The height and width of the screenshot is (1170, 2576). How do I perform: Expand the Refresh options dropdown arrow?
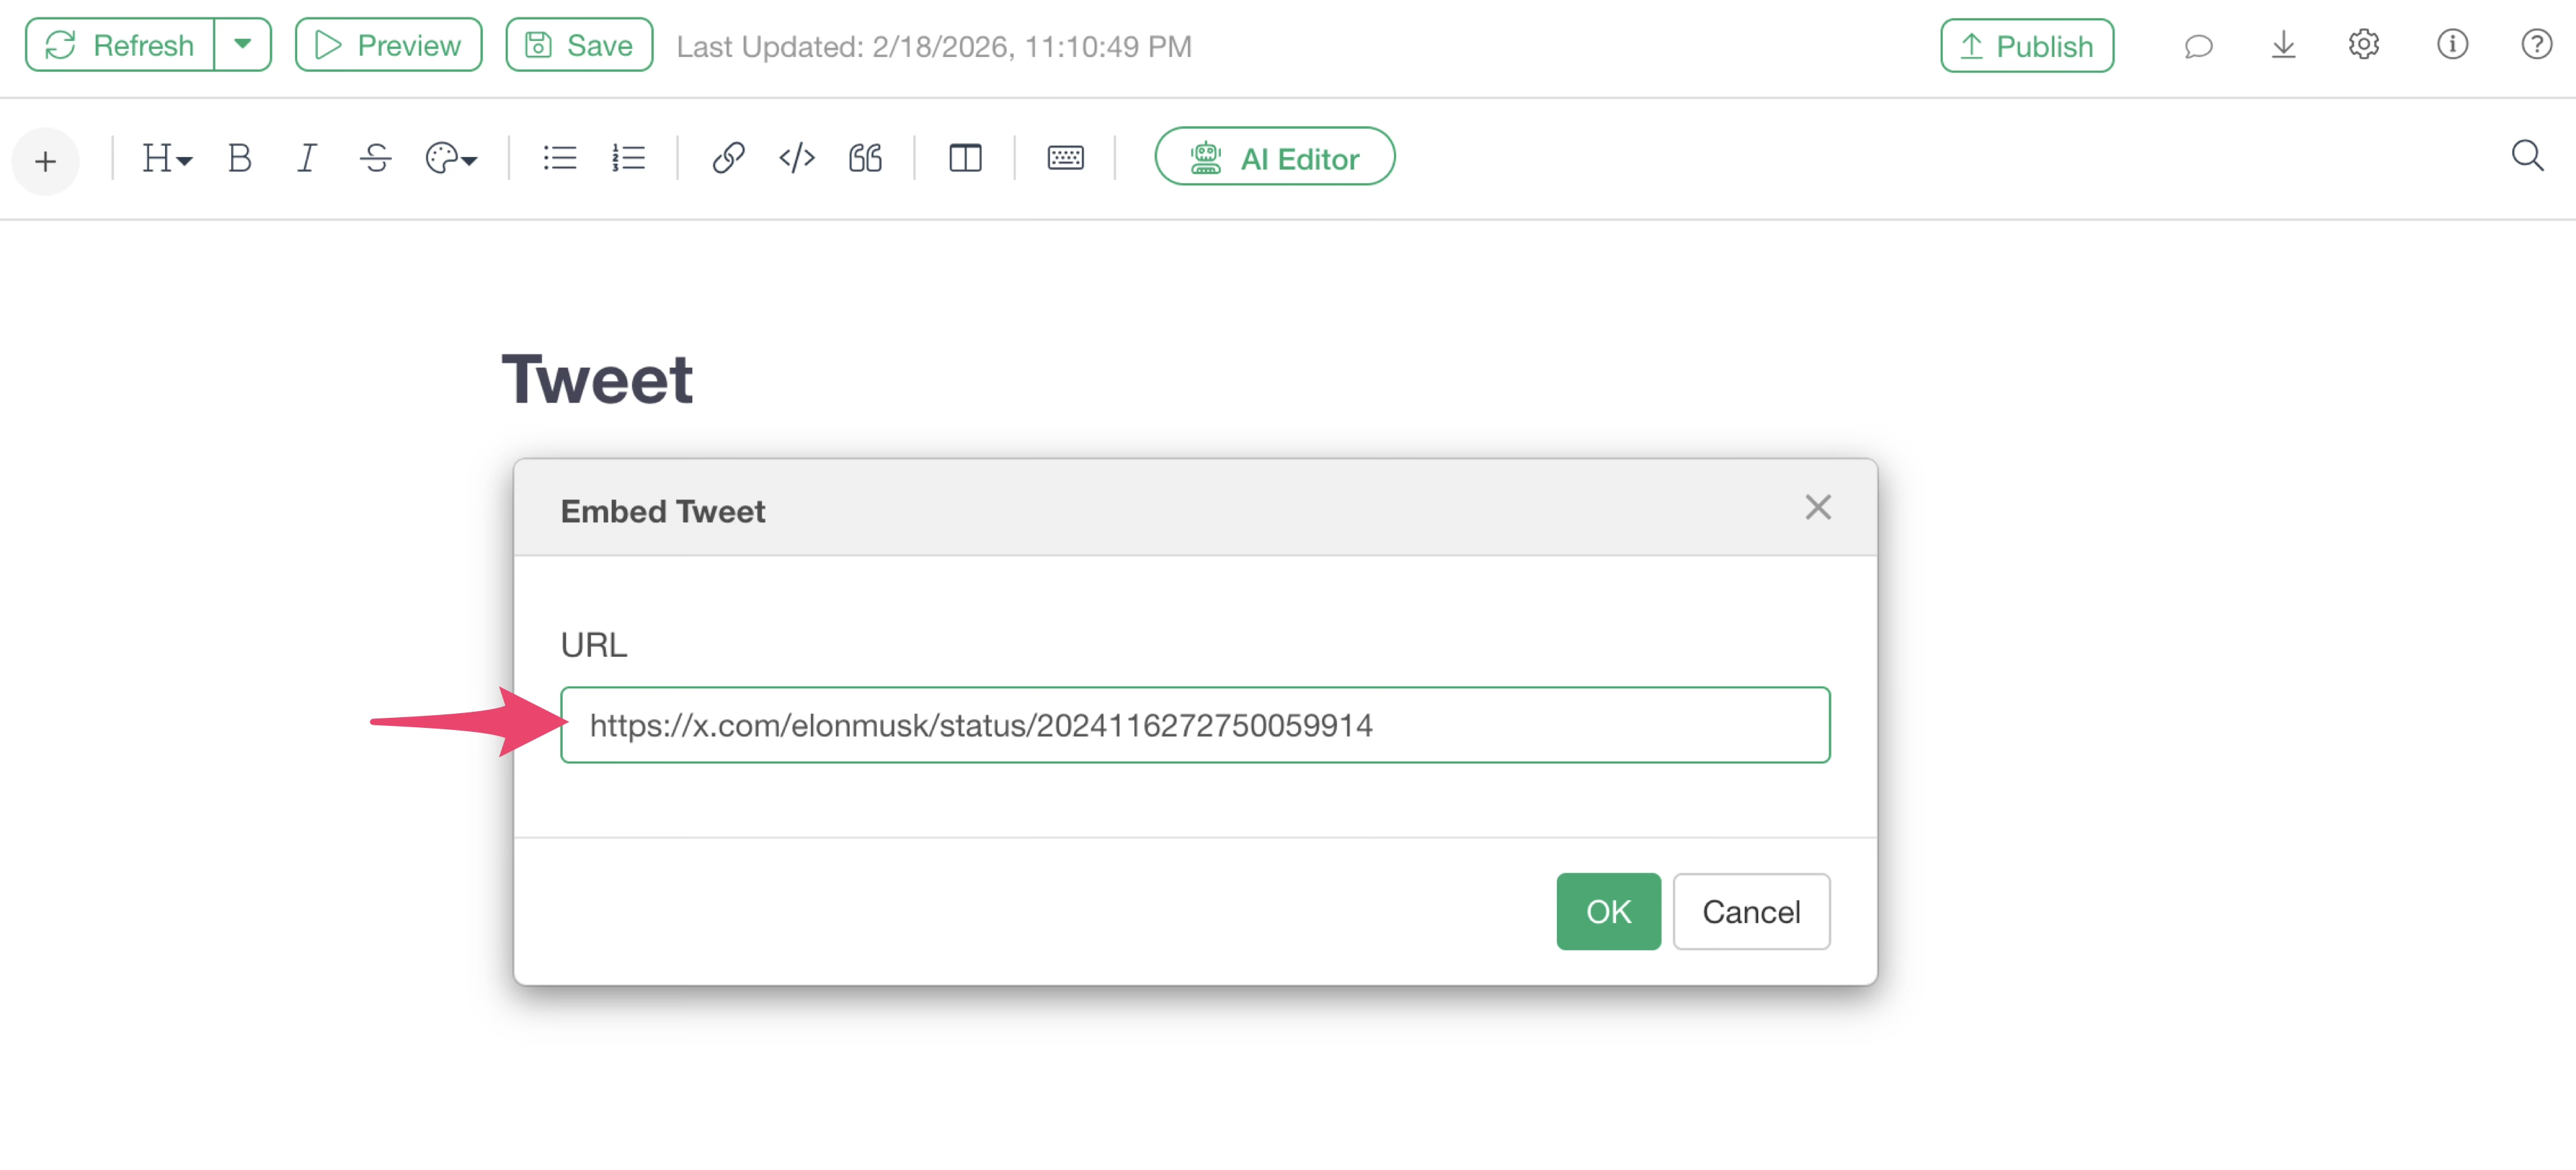[242, 45]
